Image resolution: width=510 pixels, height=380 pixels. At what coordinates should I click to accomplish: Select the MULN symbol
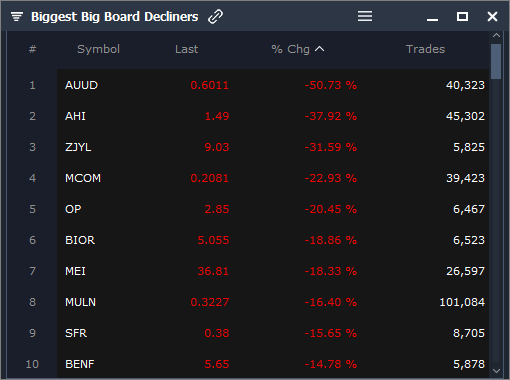tap(80, 302)
